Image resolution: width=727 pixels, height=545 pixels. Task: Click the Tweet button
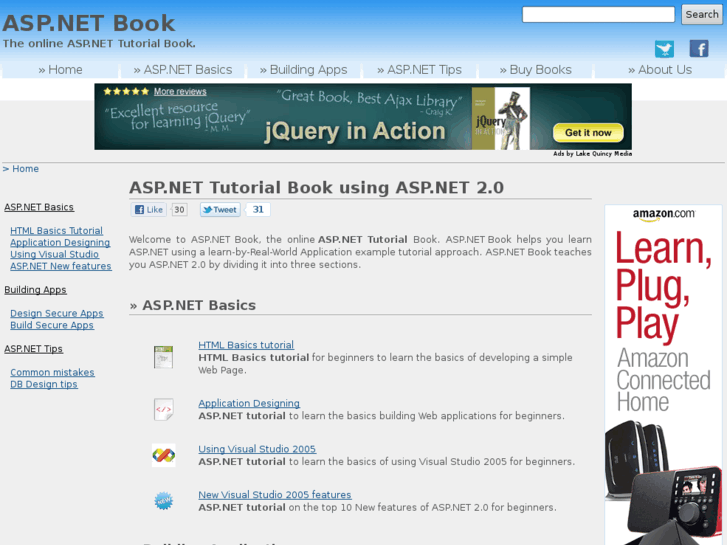click(220, 210)
